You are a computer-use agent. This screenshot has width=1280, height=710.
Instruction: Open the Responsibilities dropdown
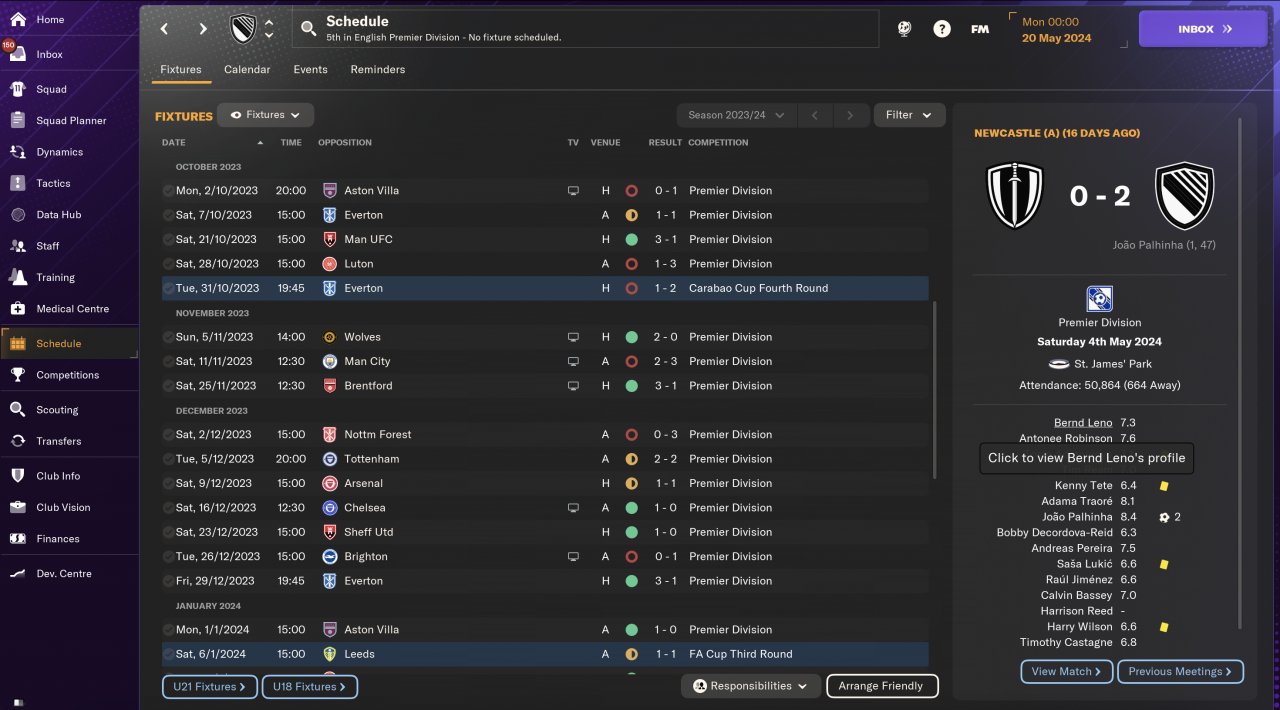coord(751,686)
